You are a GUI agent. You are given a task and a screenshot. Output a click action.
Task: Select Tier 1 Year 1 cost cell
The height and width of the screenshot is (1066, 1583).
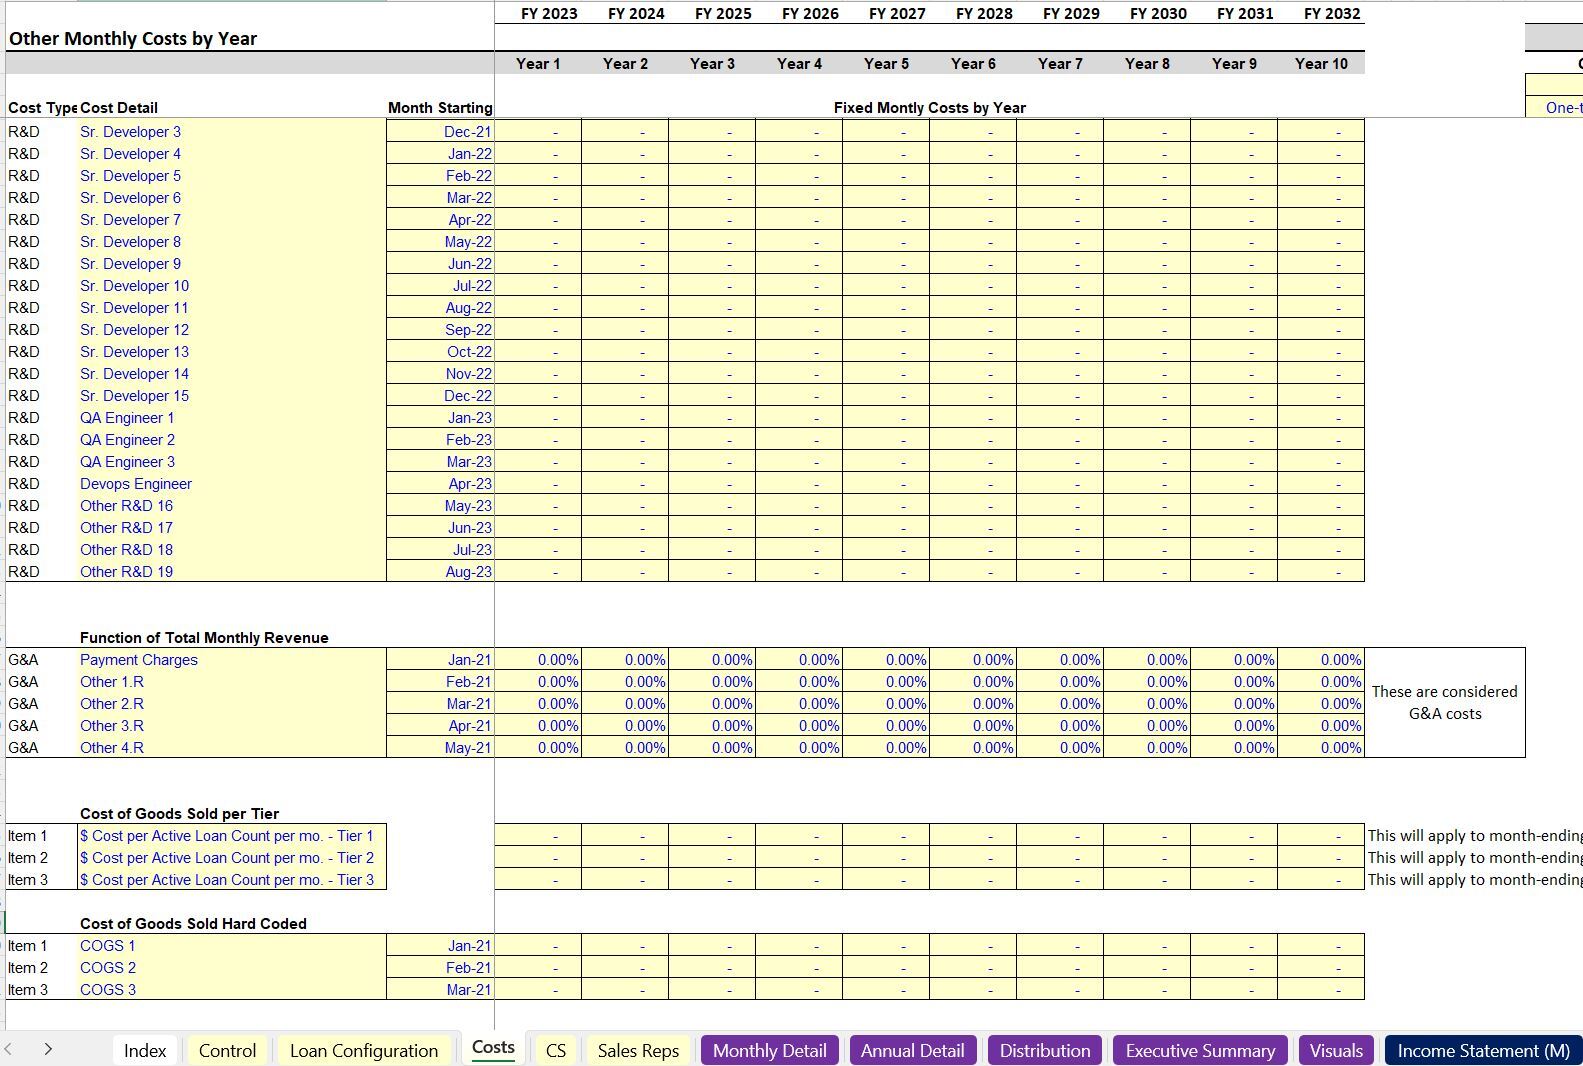538,835
